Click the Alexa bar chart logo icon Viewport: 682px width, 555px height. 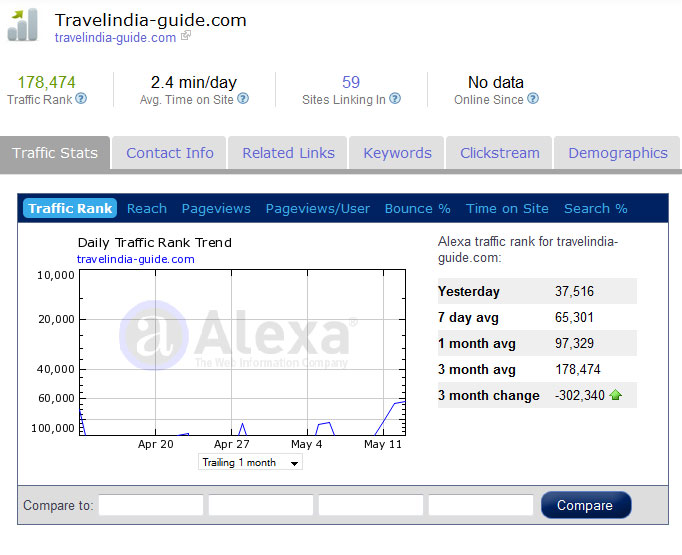[23, 26]
